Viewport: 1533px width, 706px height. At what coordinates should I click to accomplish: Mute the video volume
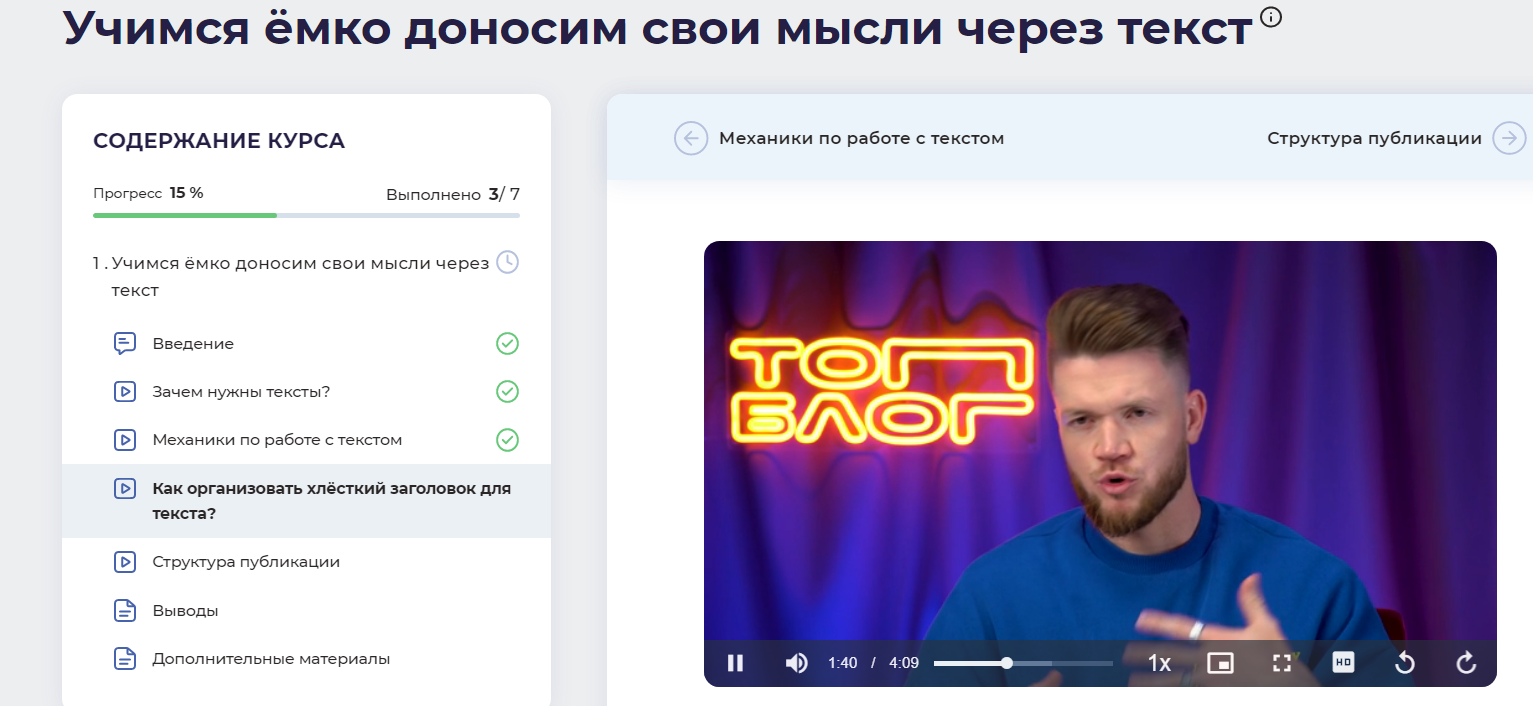(x=796, y=662)
